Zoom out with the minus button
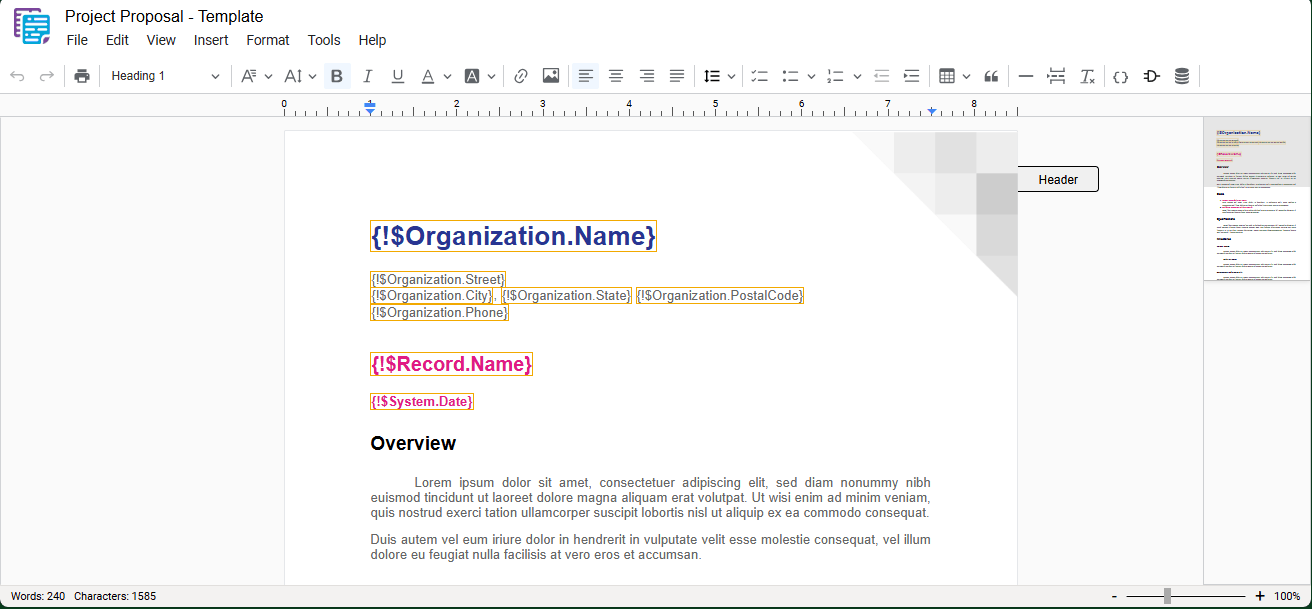The image size is (1312, 609). 1114,596
